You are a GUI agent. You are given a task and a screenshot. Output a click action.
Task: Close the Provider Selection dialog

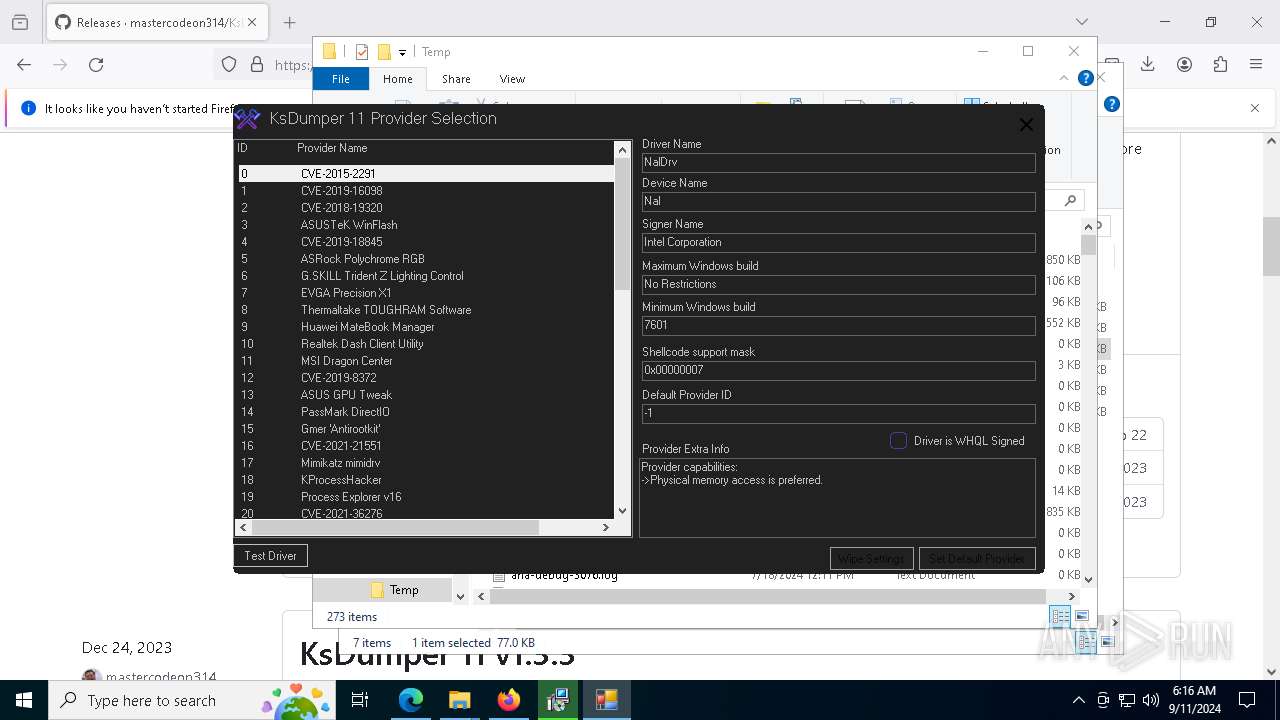tap(1026, 125)
